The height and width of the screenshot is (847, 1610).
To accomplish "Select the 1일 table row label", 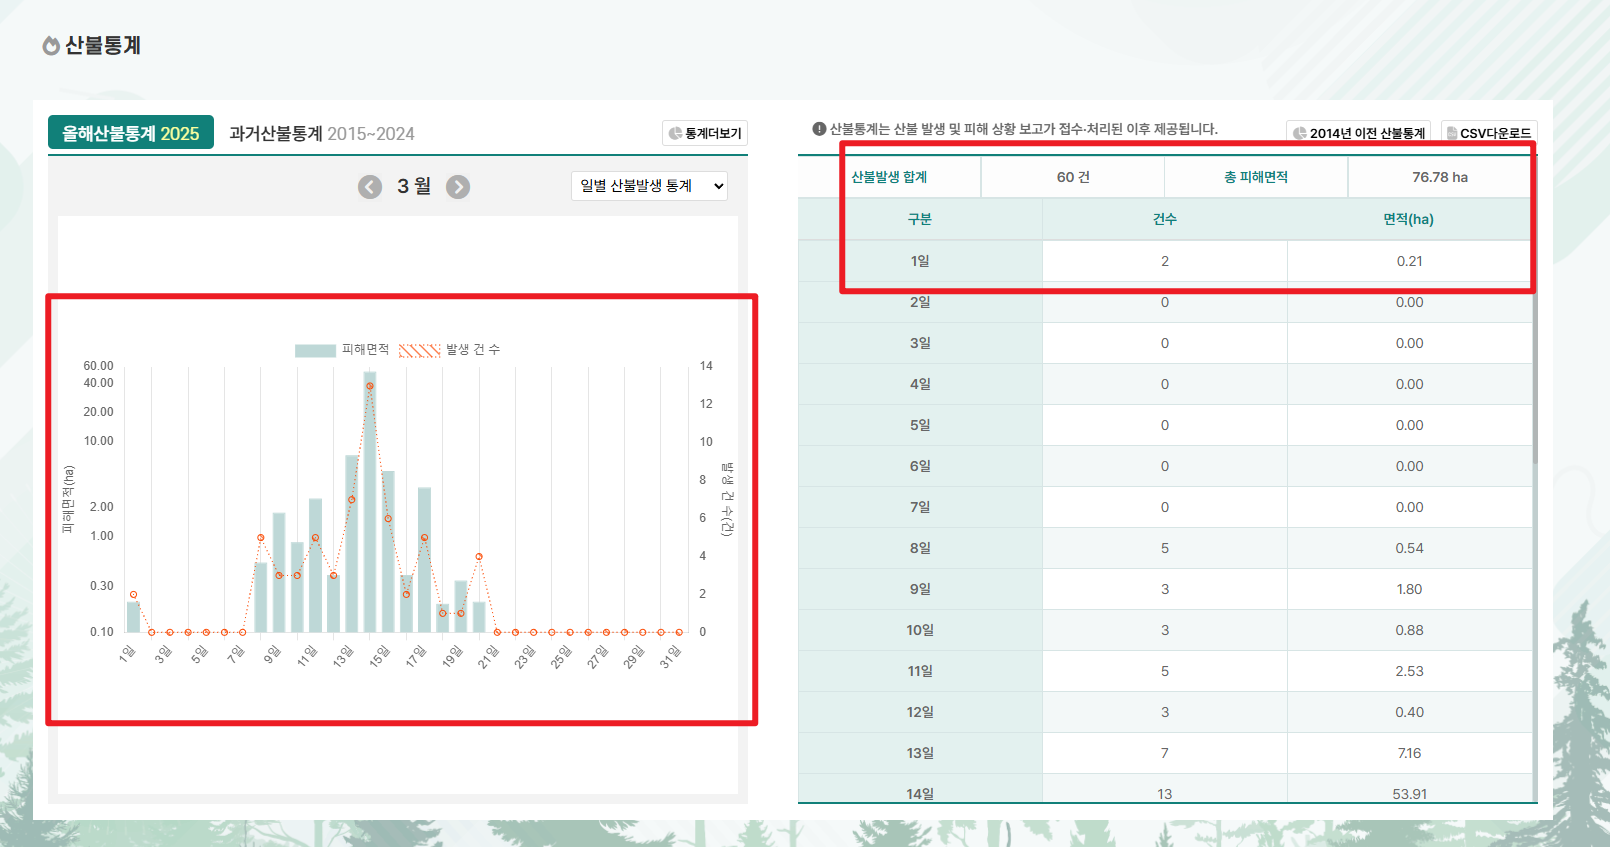I will click(920, 261).
